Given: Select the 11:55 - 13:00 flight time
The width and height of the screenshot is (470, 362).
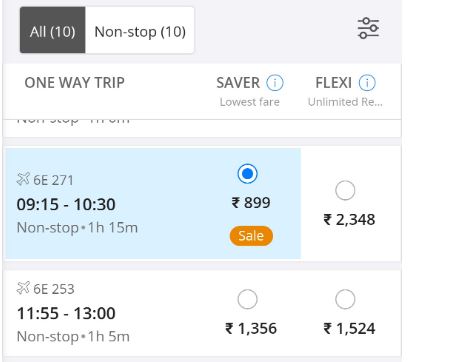Looking at the screenshot, I should (66, 313).
